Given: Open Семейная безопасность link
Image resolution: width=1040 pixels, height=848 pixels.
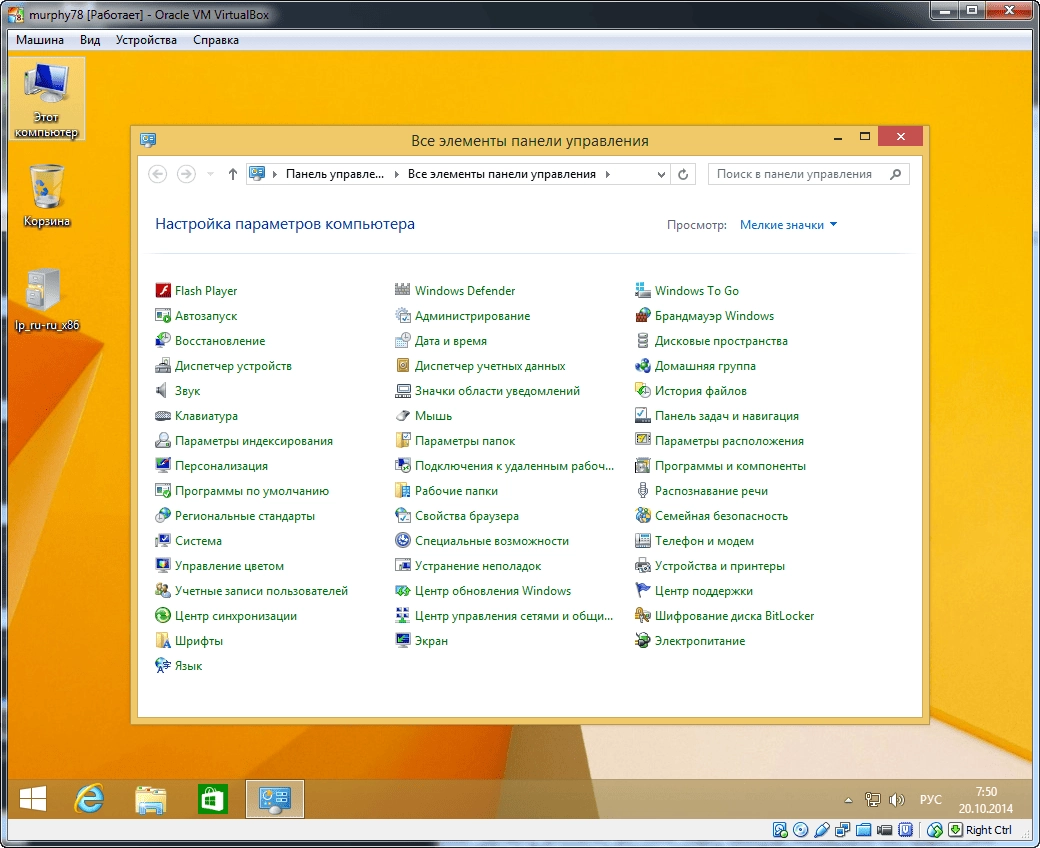Looking at the screenshot, I should (x=721, y=516).
